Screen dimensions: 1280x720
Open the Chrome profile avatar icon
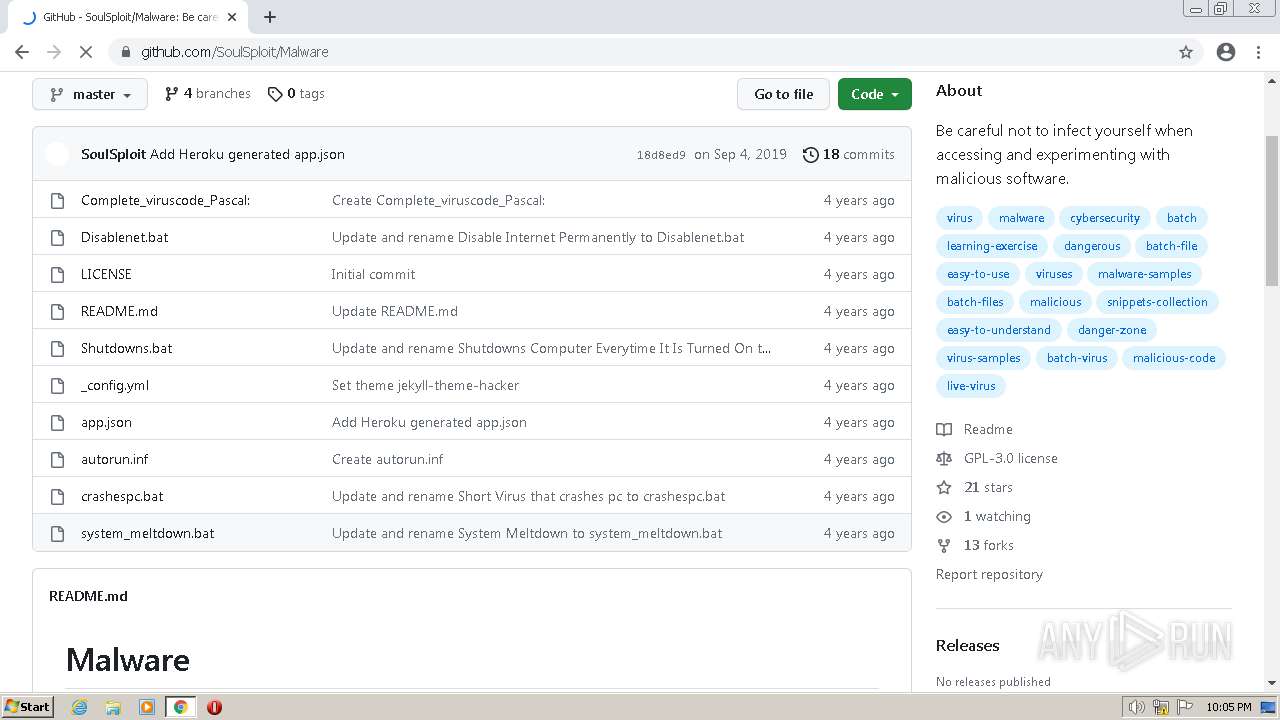tap(1226, 52)
